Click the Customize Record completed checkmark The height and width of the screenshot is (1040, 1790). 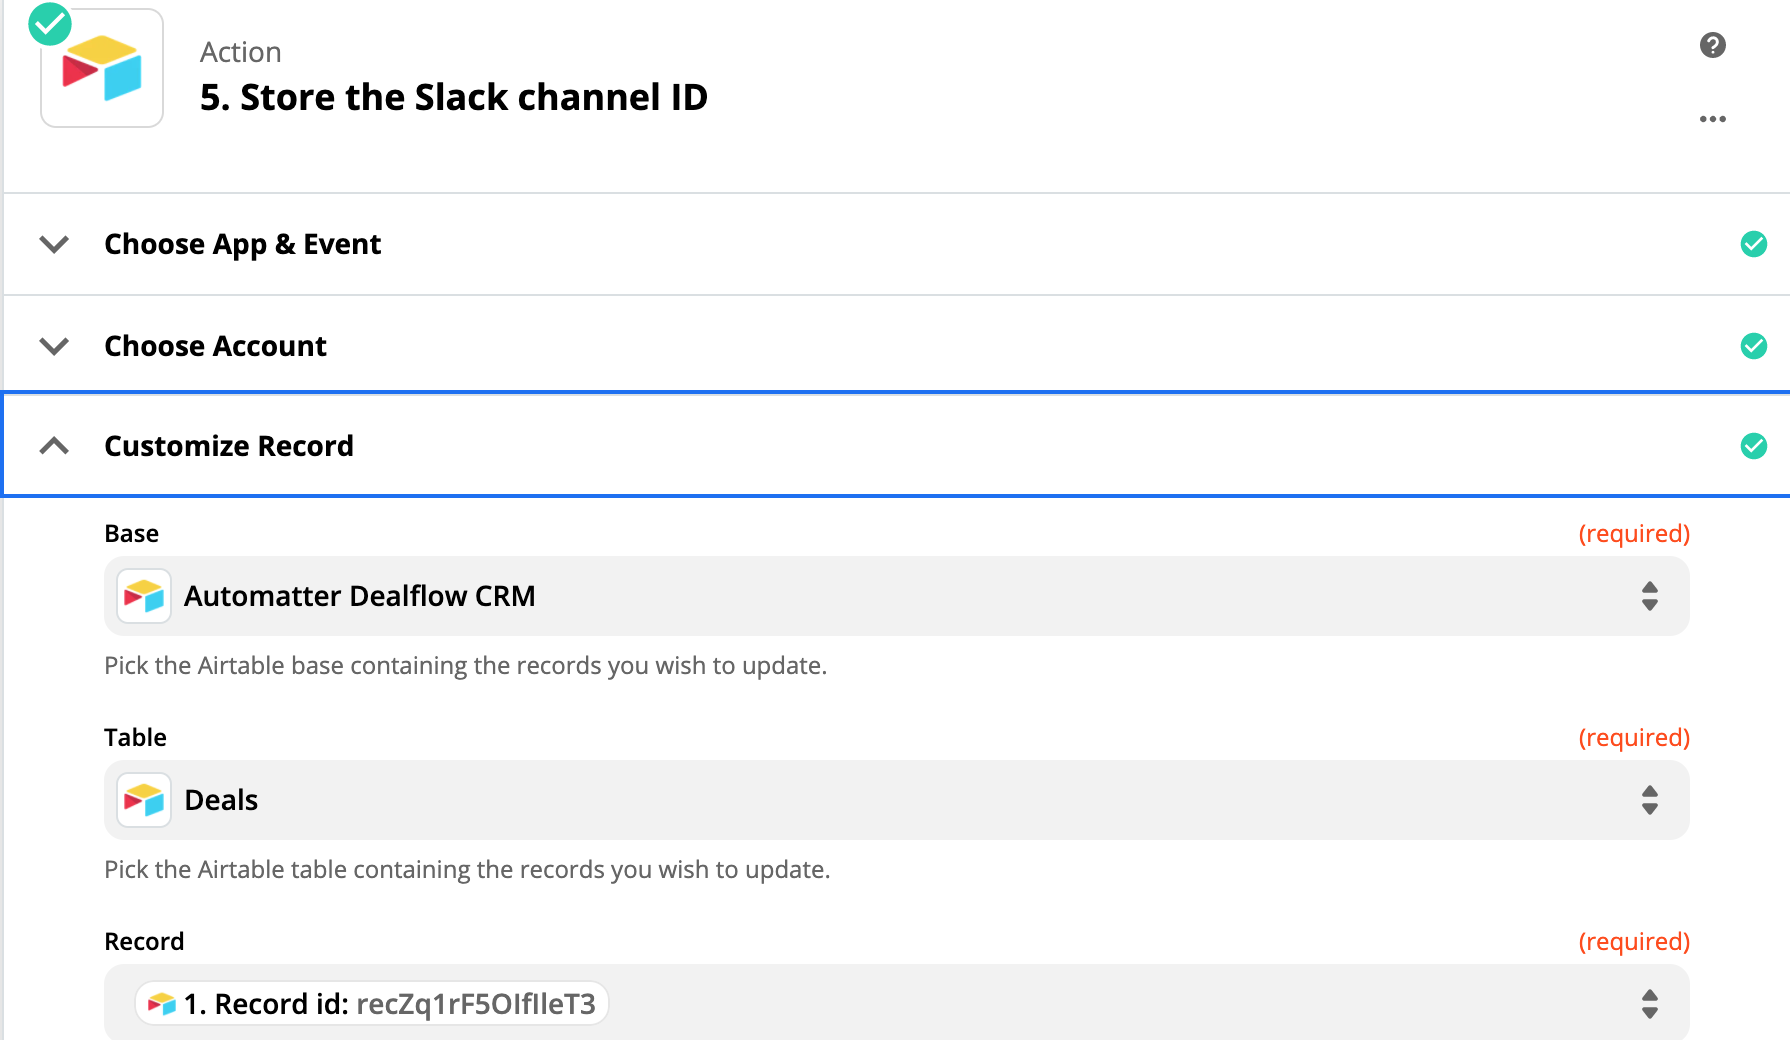[x=1754, y=446]
